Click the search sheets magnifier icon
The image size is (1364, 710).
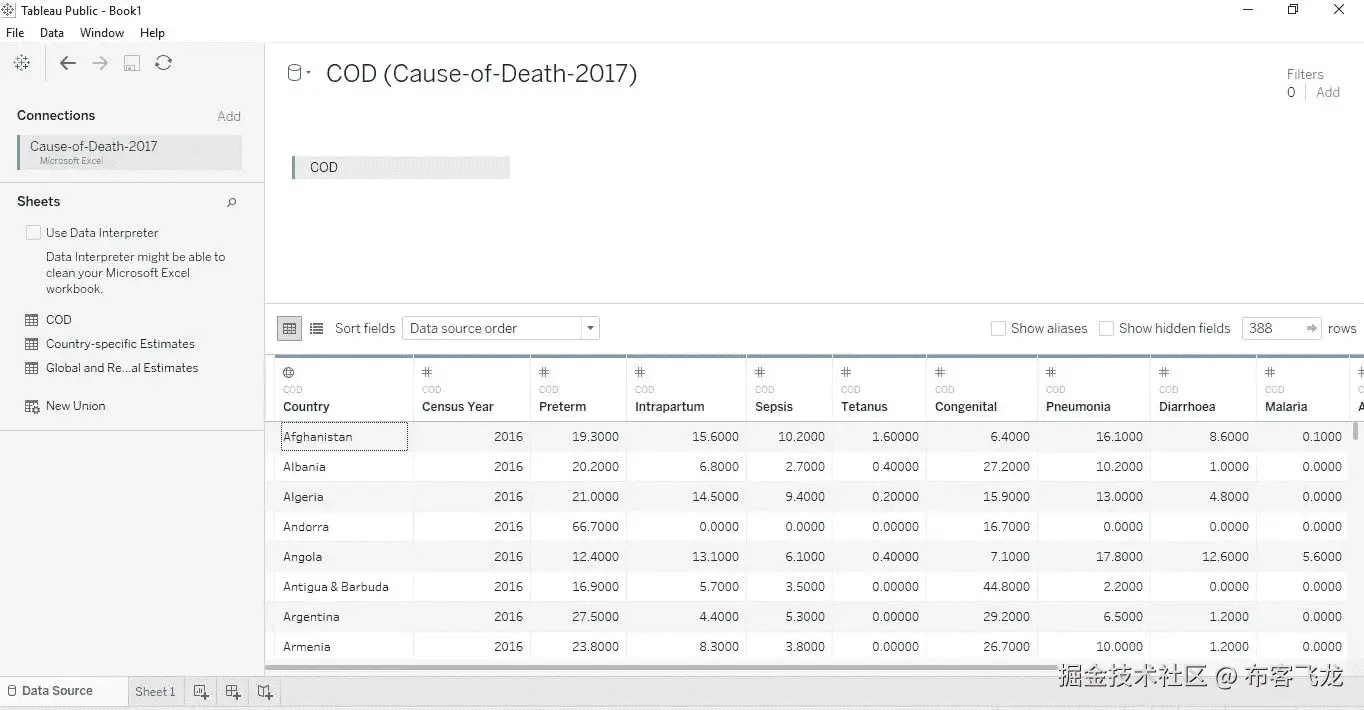click(x=232, y=202)
